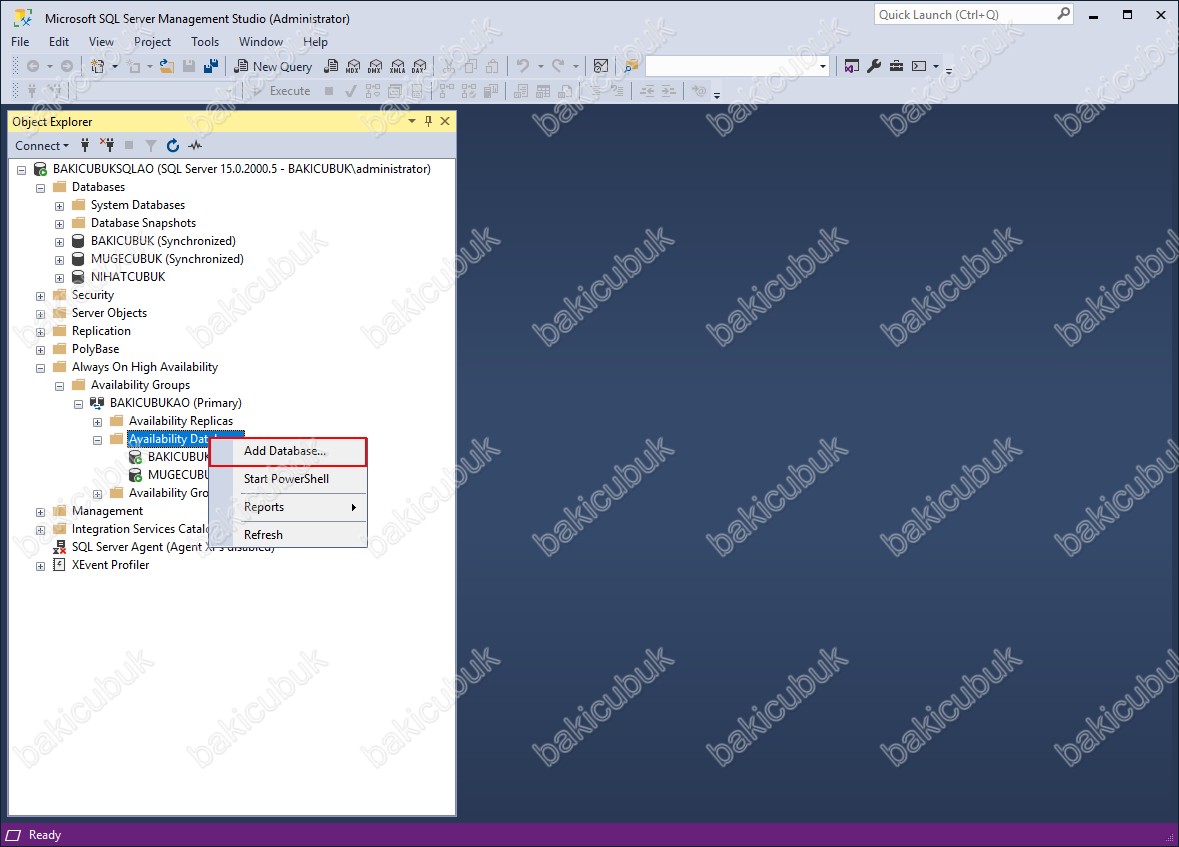Close the Object Explorer panel

point(445,121)
